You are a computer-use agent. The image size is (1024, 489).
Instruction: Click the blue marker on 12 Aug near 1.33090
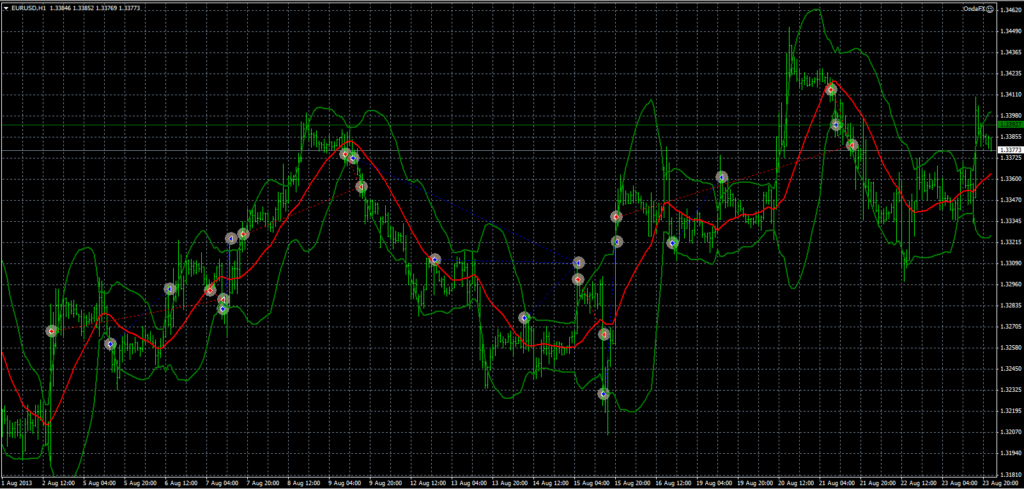pyautogui.click(x=434, y=259)
